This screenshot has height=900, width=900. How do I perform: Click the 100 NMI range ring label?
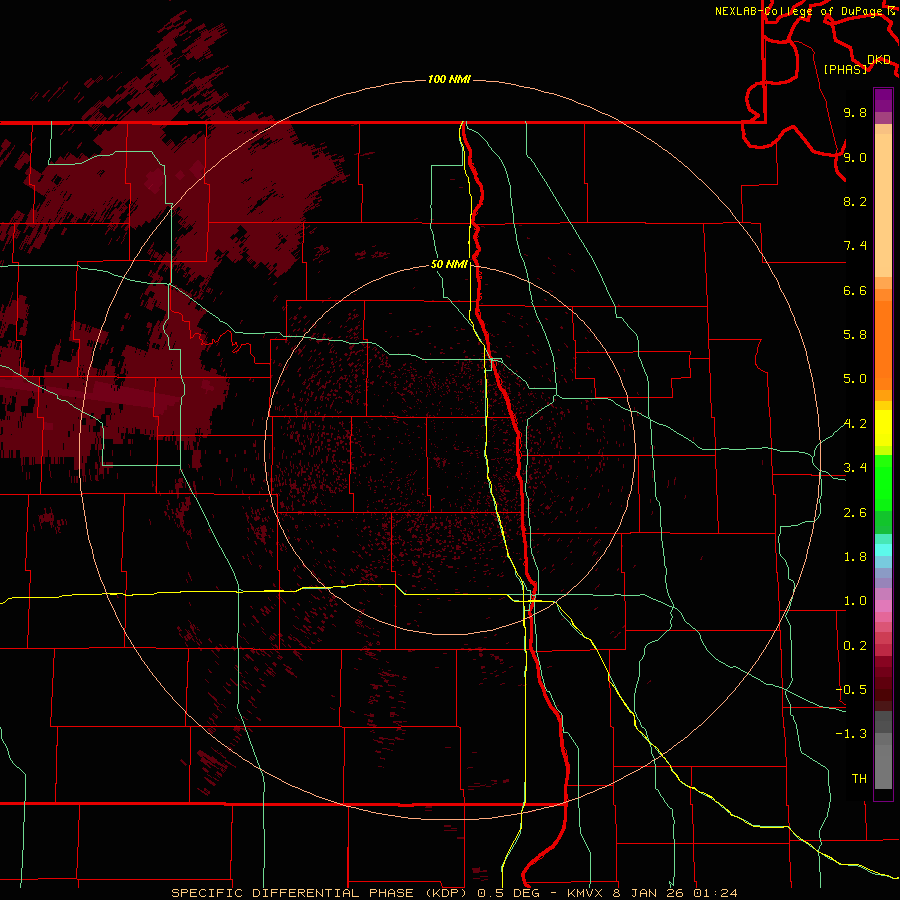pyautogui.click(x=449, y=79)
